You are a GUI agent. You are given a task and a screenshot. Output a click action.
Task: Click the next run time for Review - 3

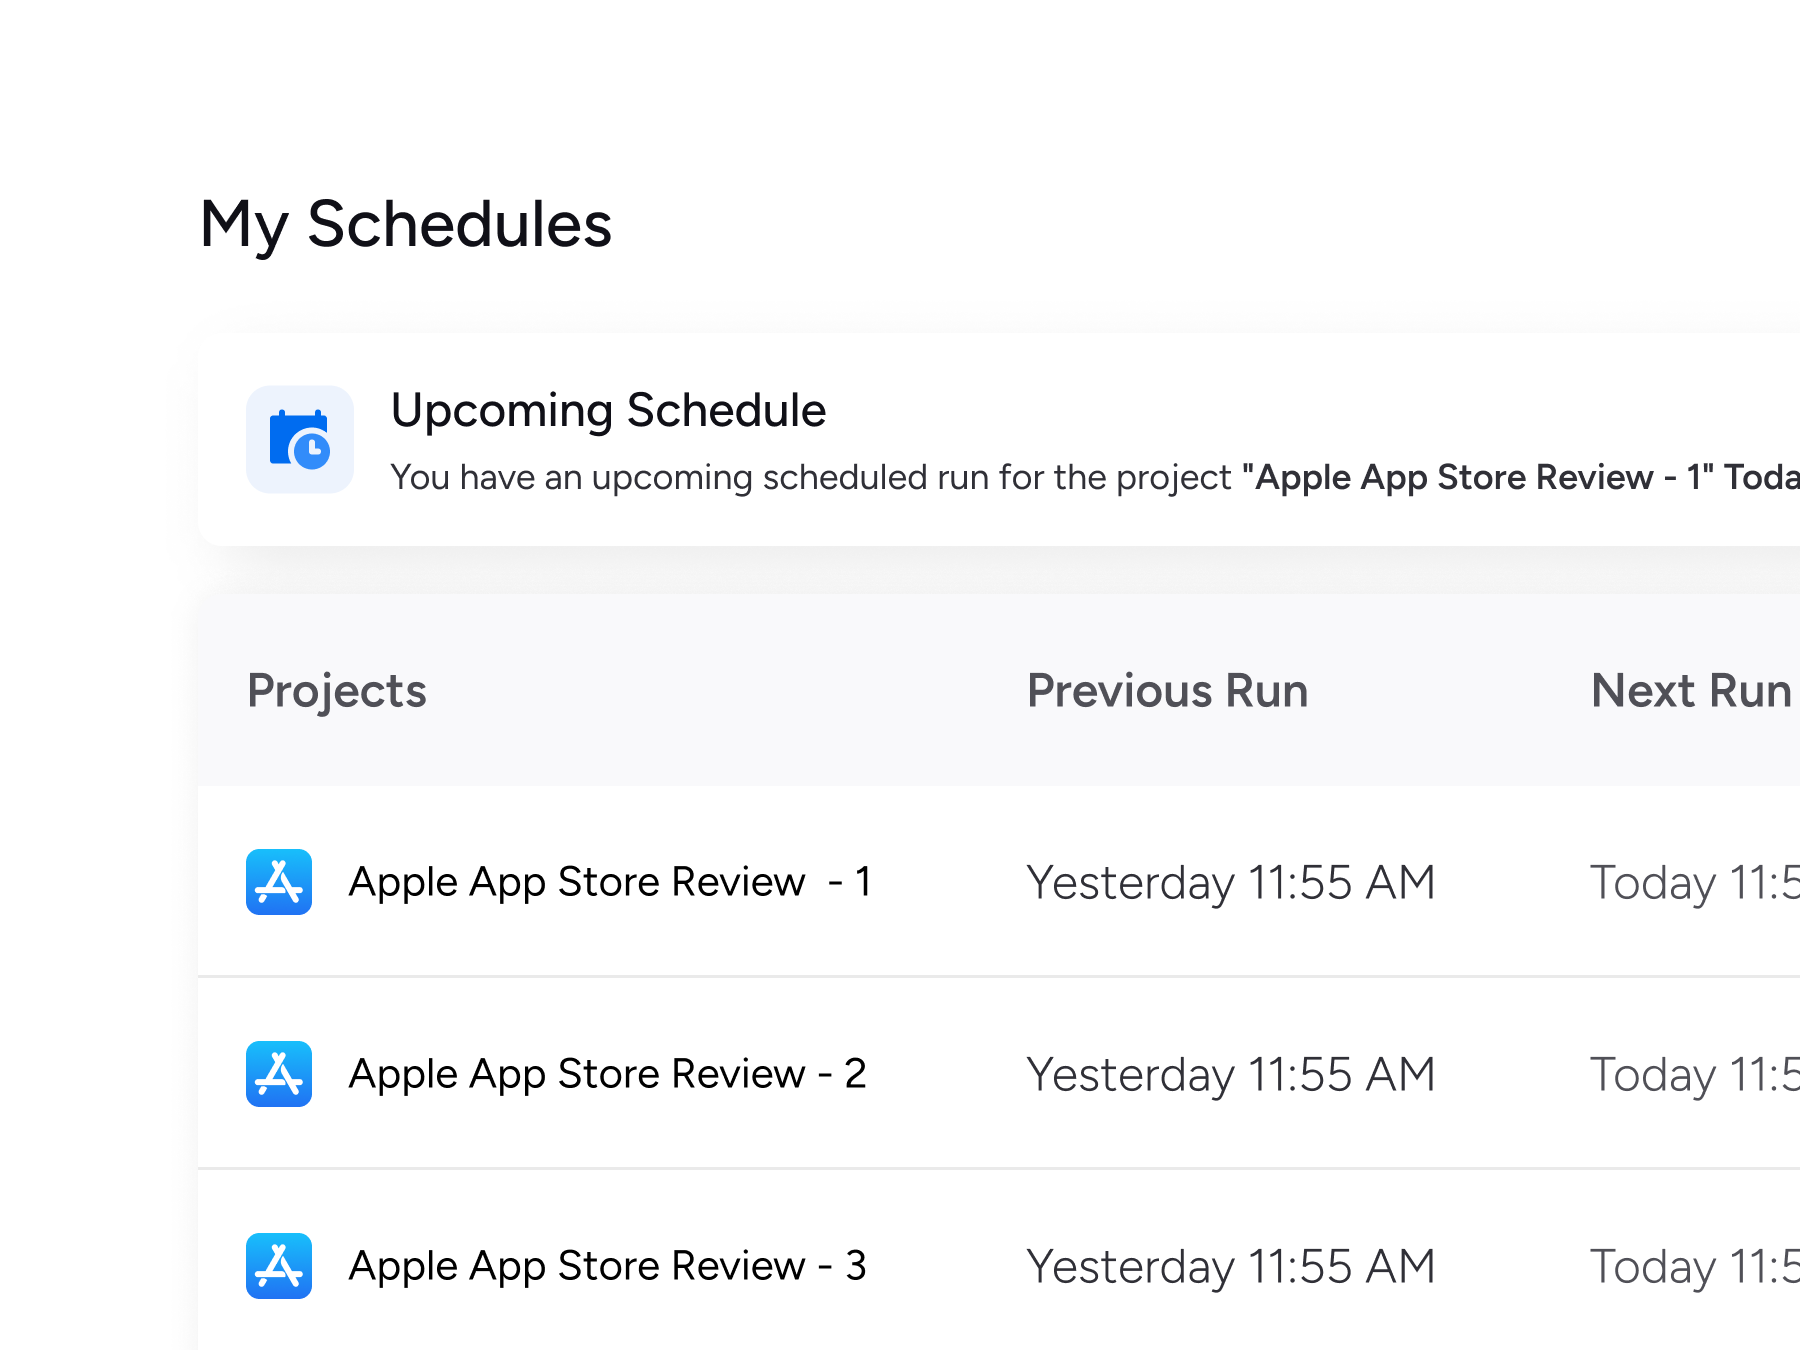[1694, 1267]
